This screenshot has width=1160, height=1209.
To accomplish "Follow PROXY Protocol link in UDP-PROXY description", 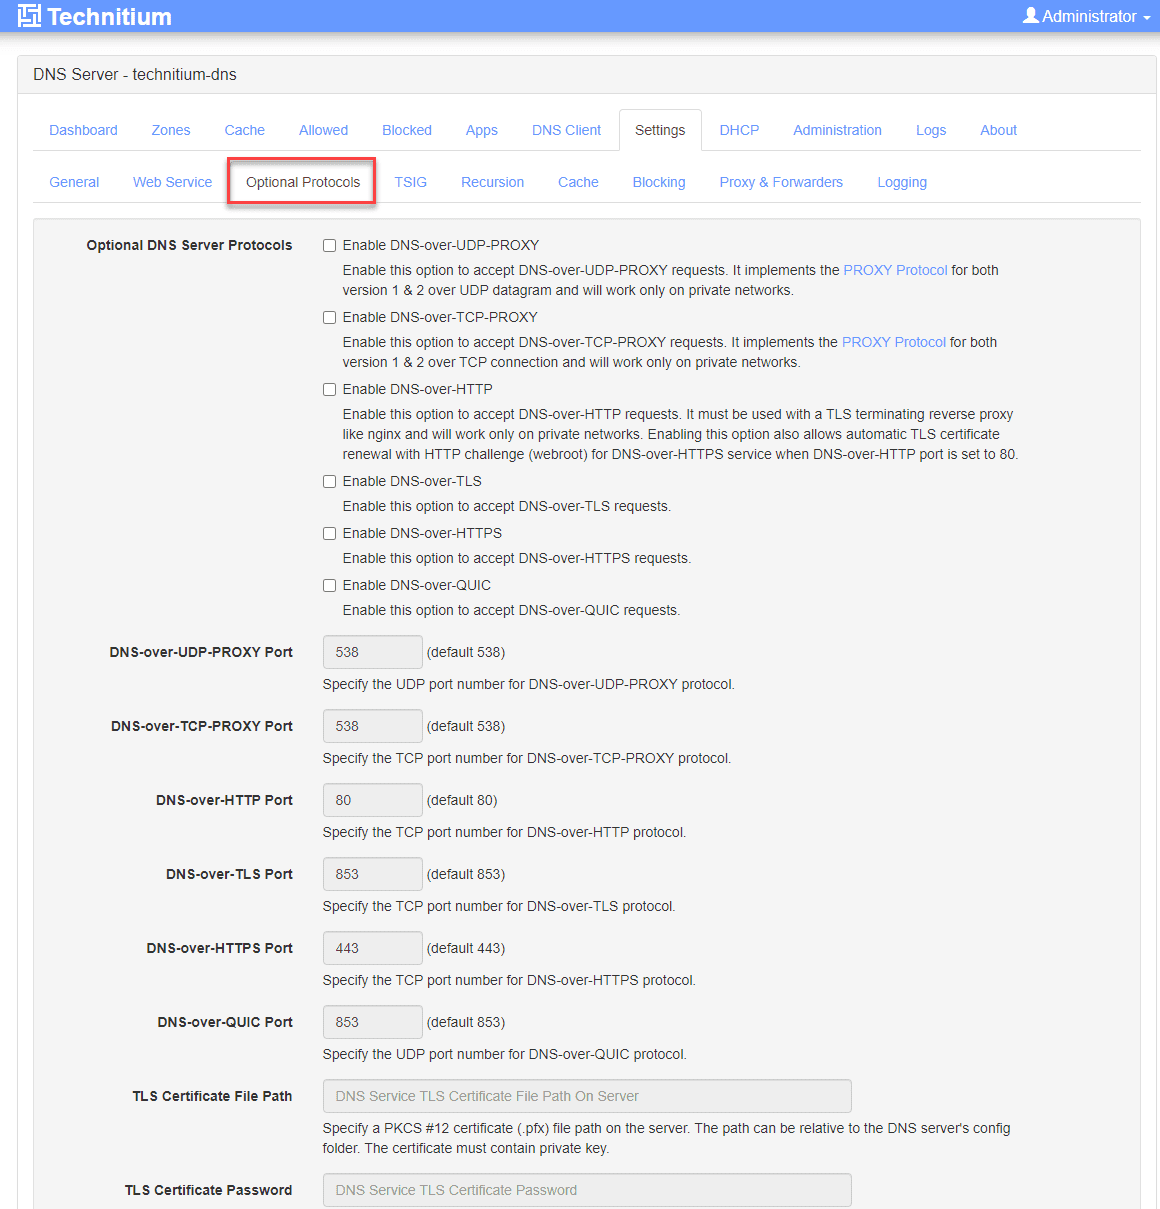I will (895, 270).
